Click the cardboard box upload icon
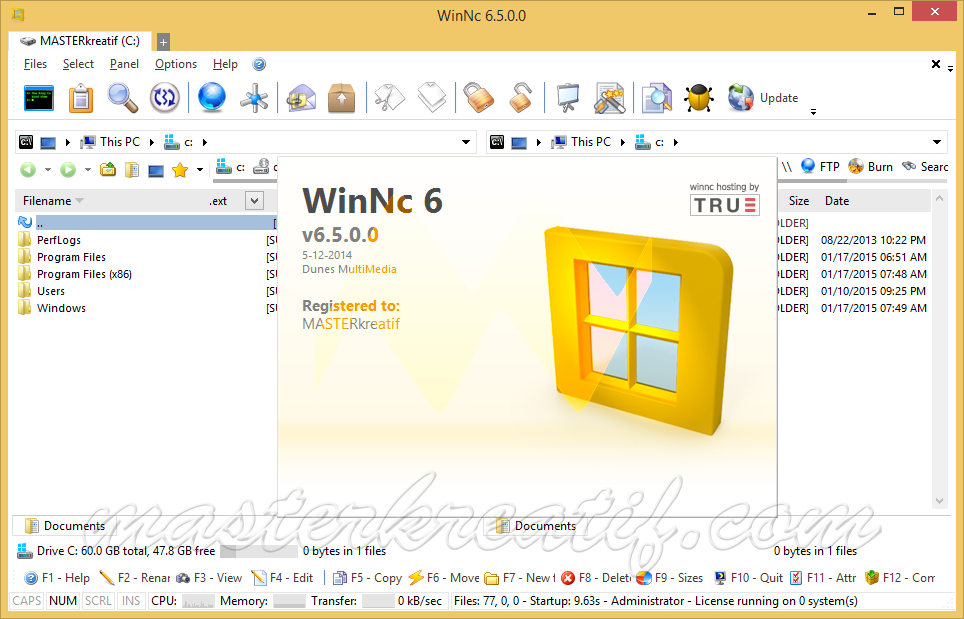 pos(342,98)
